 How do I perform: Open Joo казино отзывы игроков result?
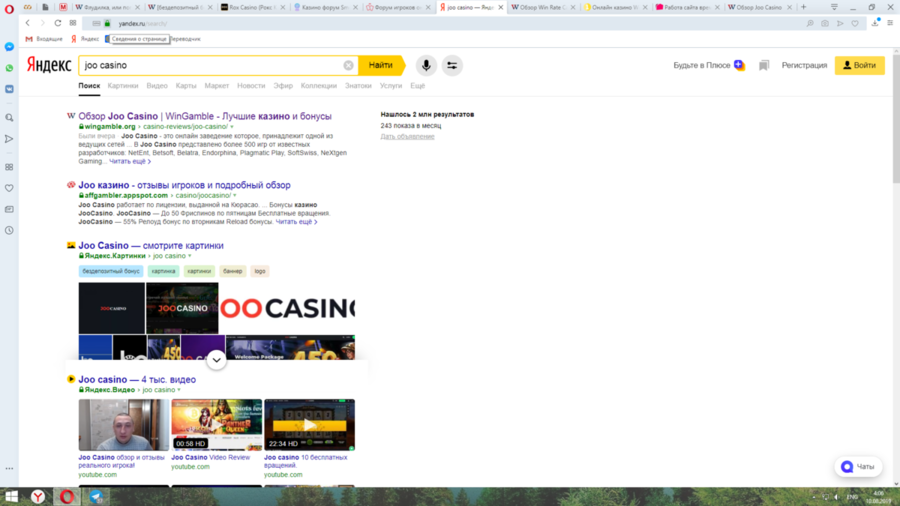[184, 185]
